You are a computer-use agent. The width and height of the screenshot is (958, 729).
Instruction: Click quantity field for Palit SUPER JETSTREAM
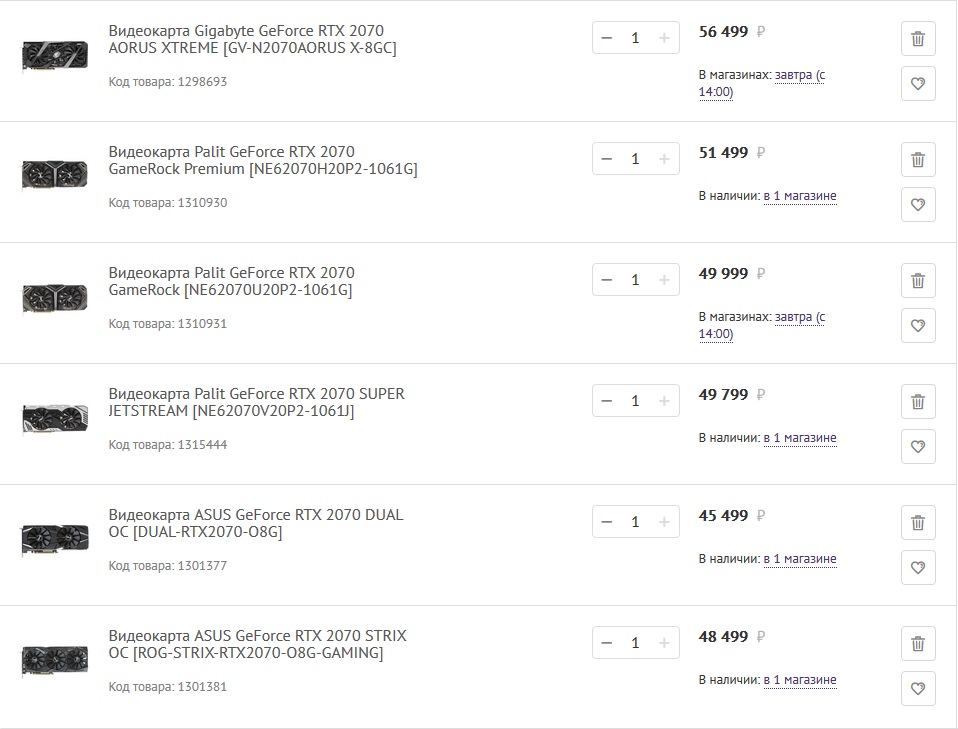click(635, 401)
